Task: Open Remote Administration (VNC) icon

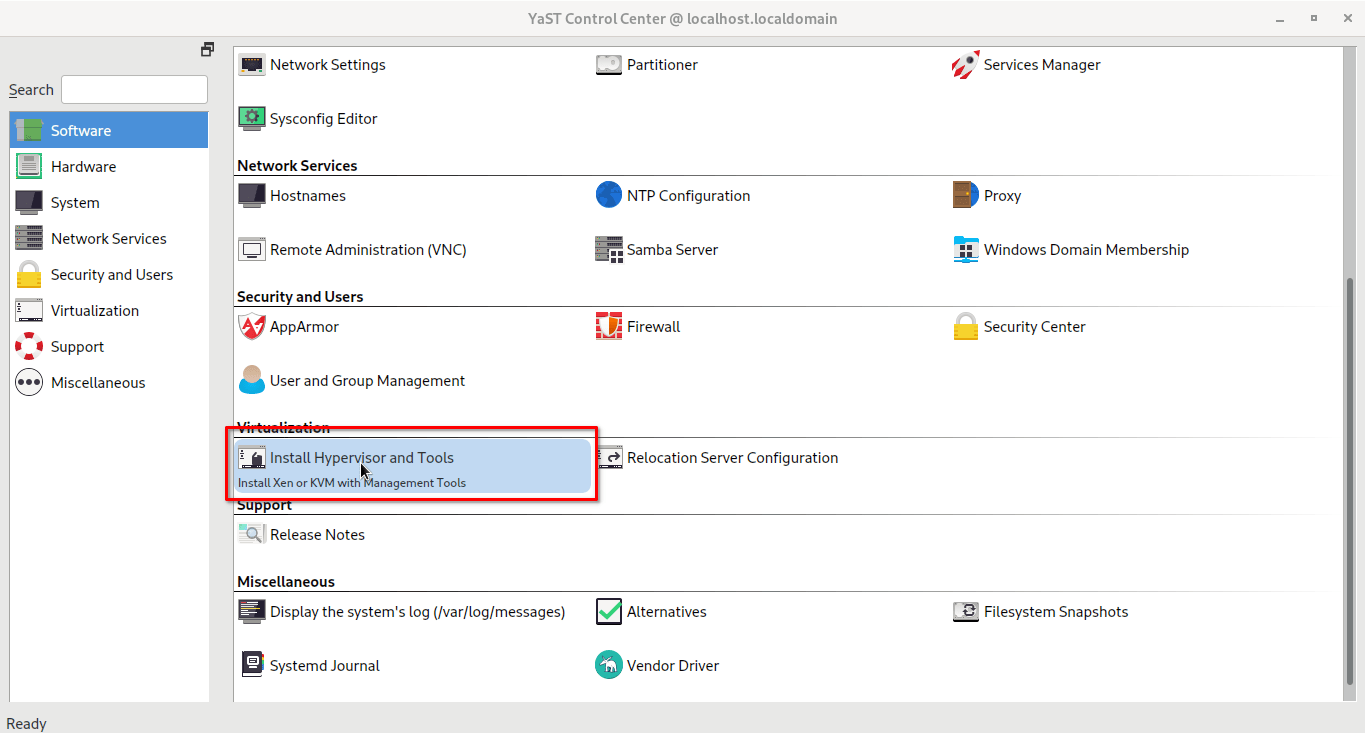Action: click(x=252, y=250)
